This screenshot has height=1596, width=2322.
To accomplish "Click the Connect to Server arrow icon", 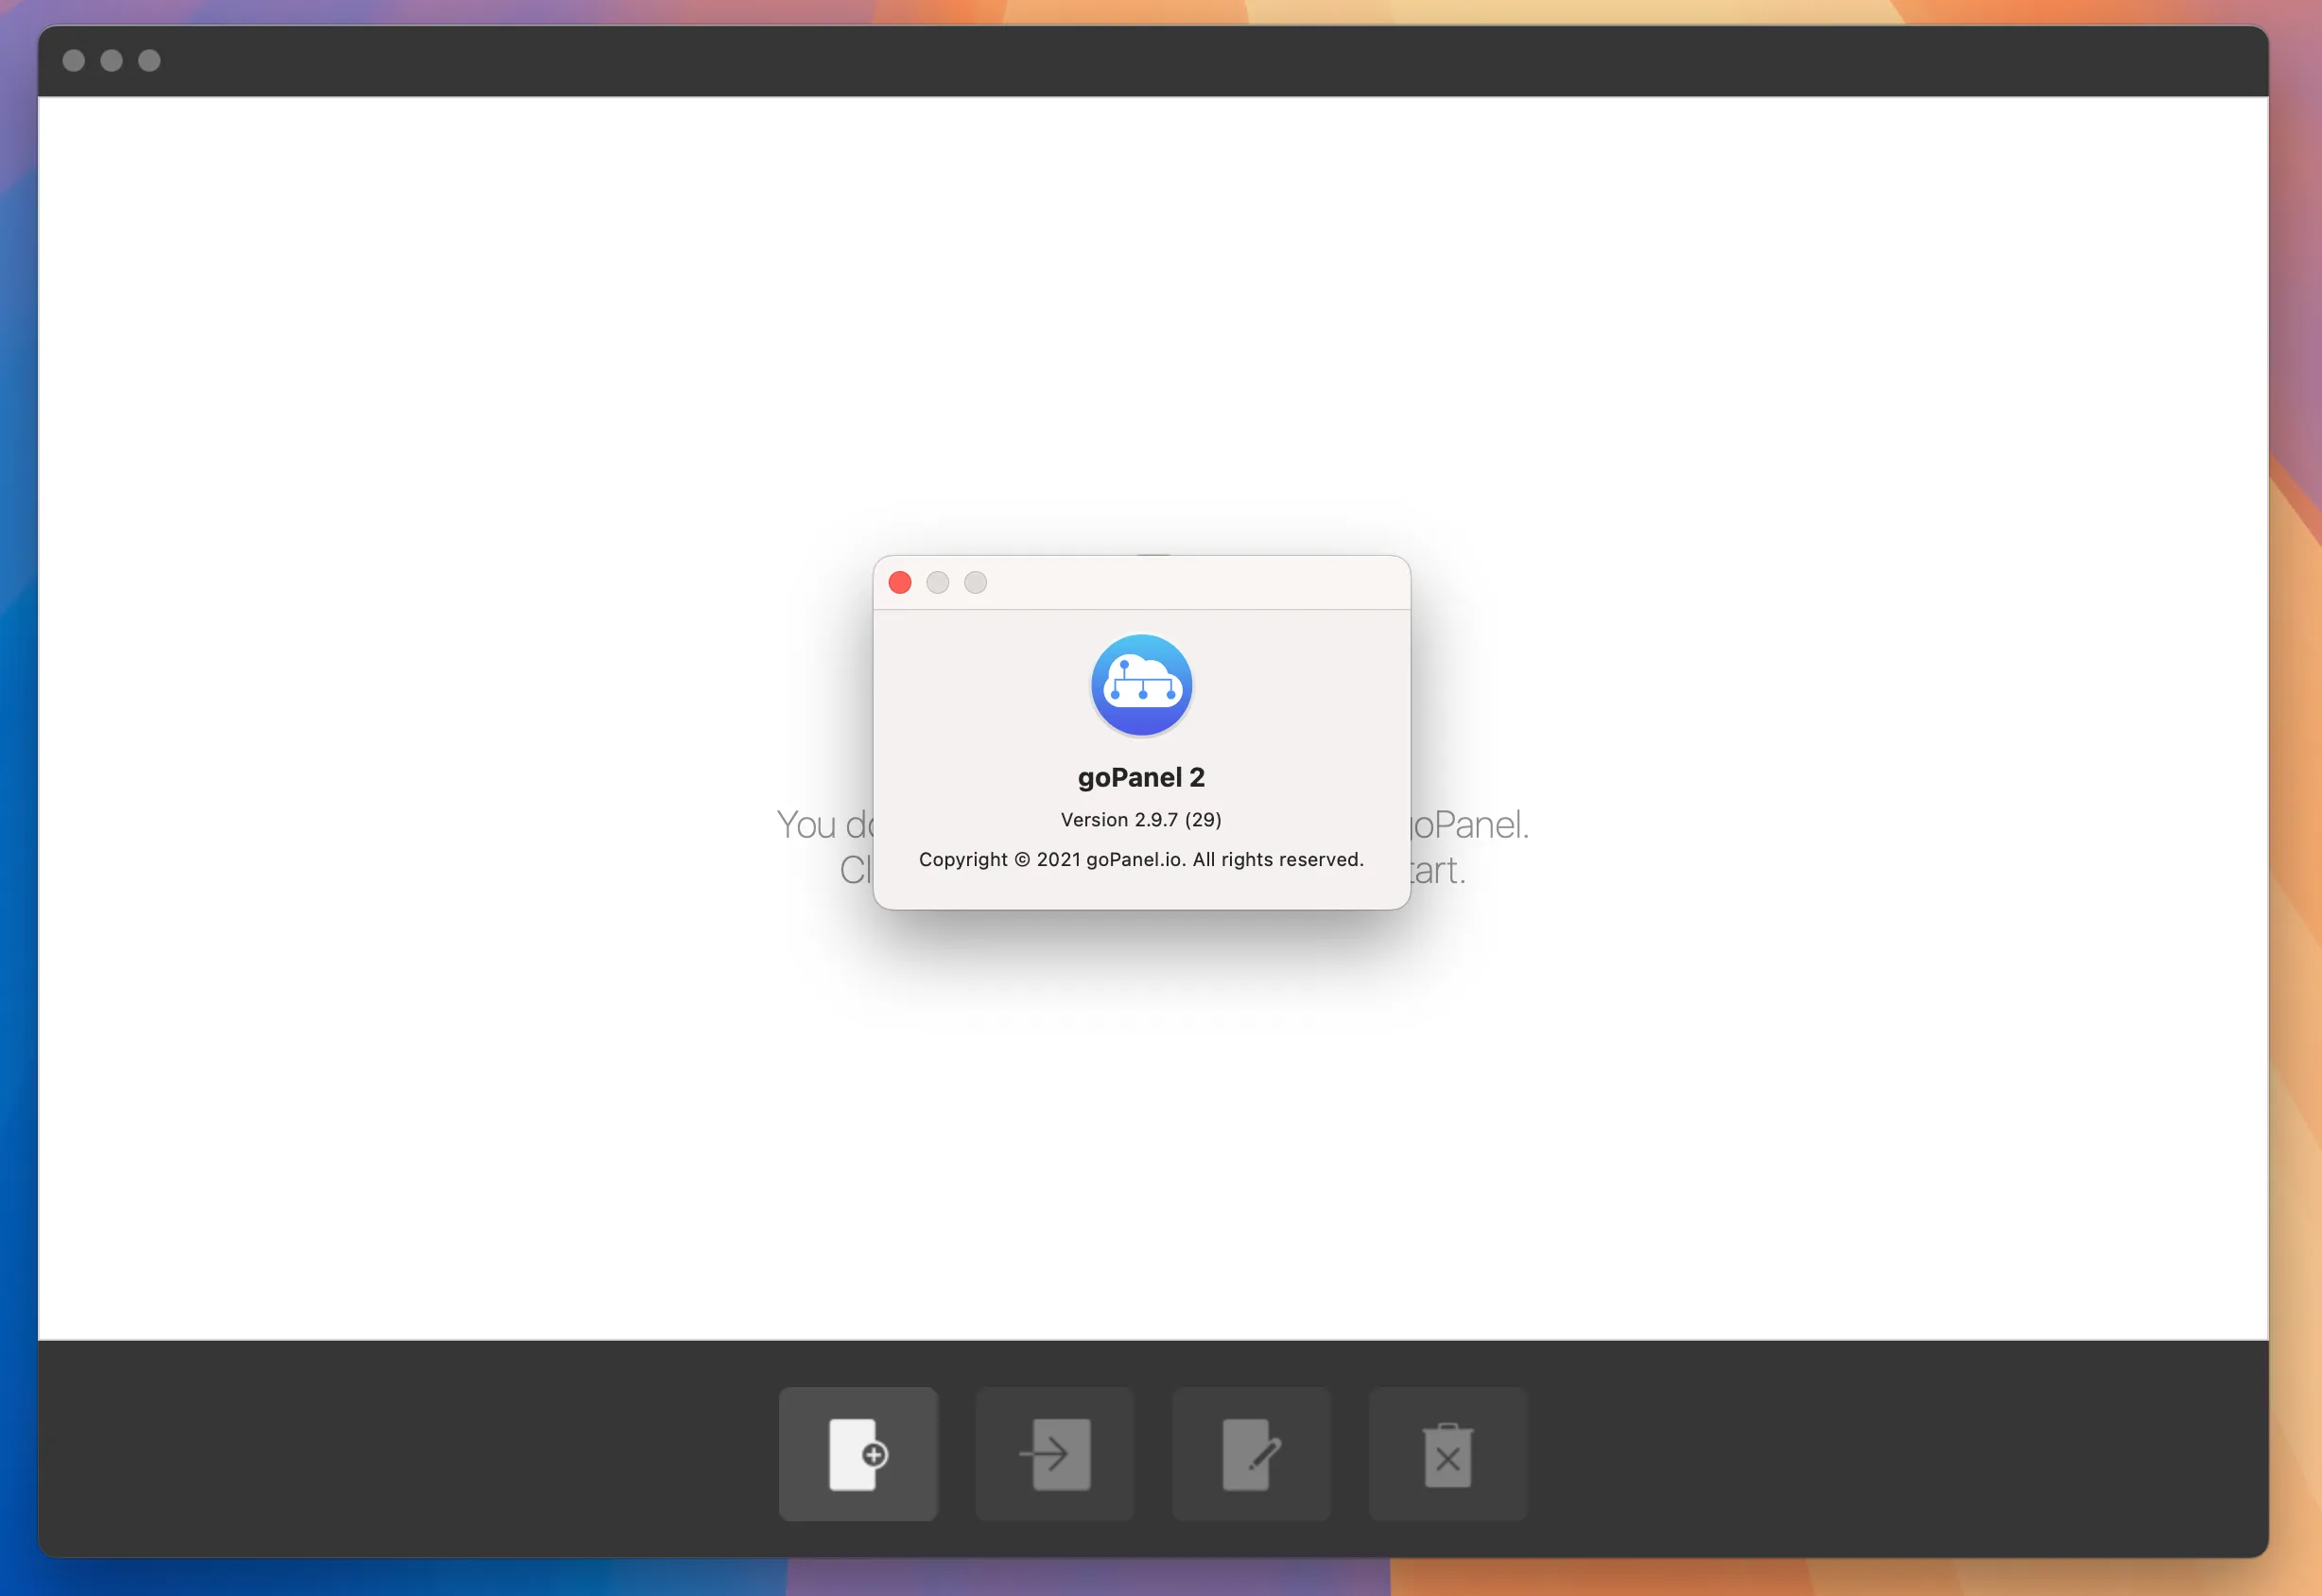I will coord(1055,1453).
